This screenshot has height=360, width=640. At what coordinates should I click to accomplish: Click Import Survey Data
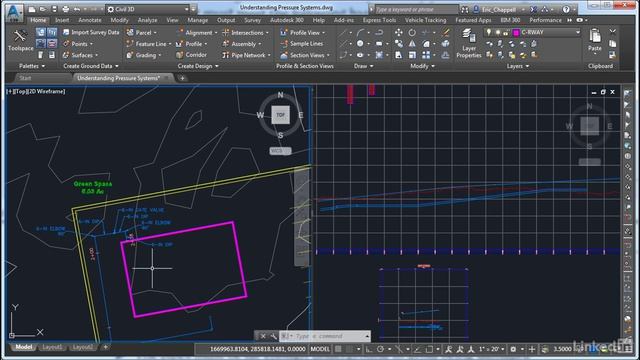(x=91, y=32)
